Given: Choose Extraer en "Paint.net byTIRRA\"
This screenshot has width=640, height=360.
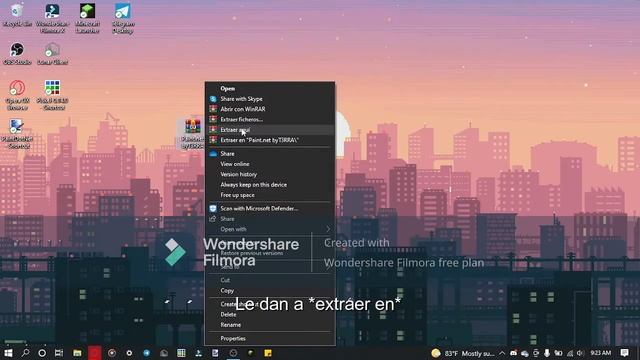Looking at the screenshot, I should (x=270, y=140).
